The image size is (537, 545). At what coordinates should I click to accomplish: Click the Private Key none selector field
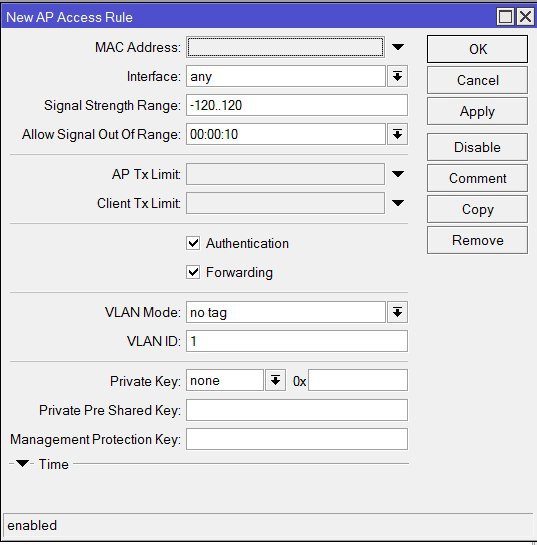click(x=225, y=381)
